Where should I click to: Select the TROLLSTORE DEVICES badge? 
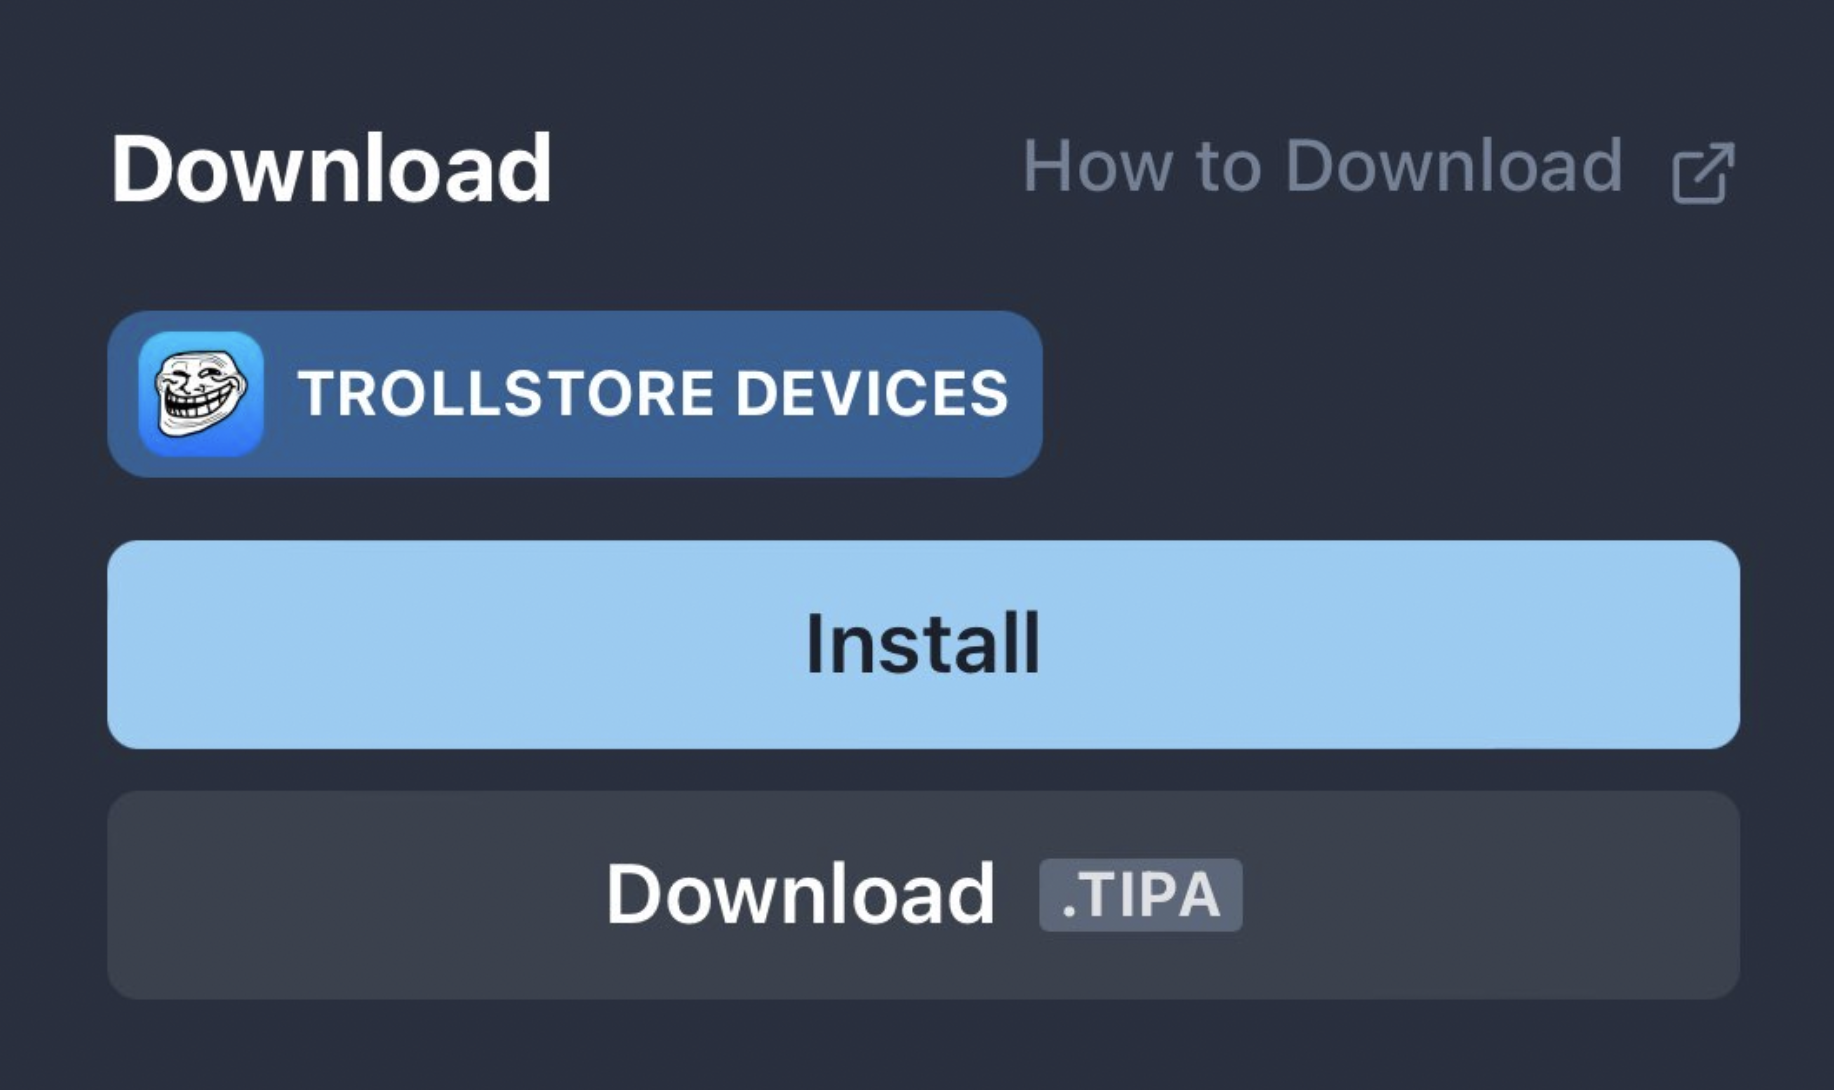pyautogui.click(x=574, y=393)
